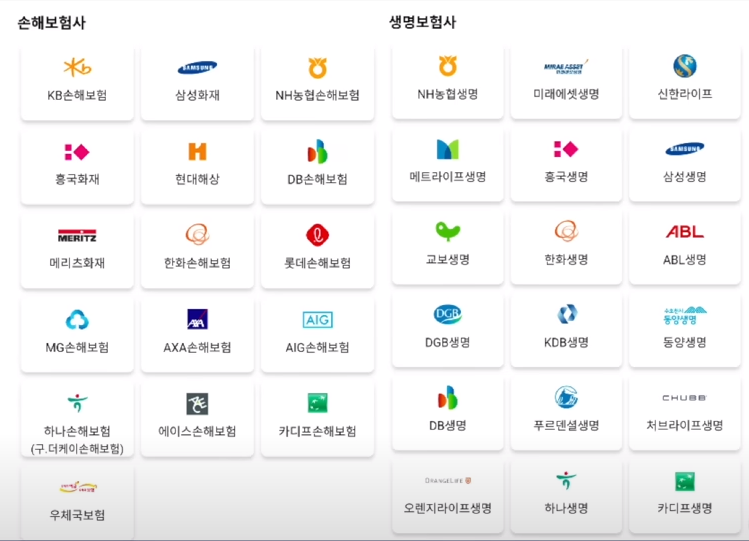Click the (구.더케이손해보험) subtitle text
Image resolution: width=749 pixels, height=541 pixels.
(x=77, y=449)
